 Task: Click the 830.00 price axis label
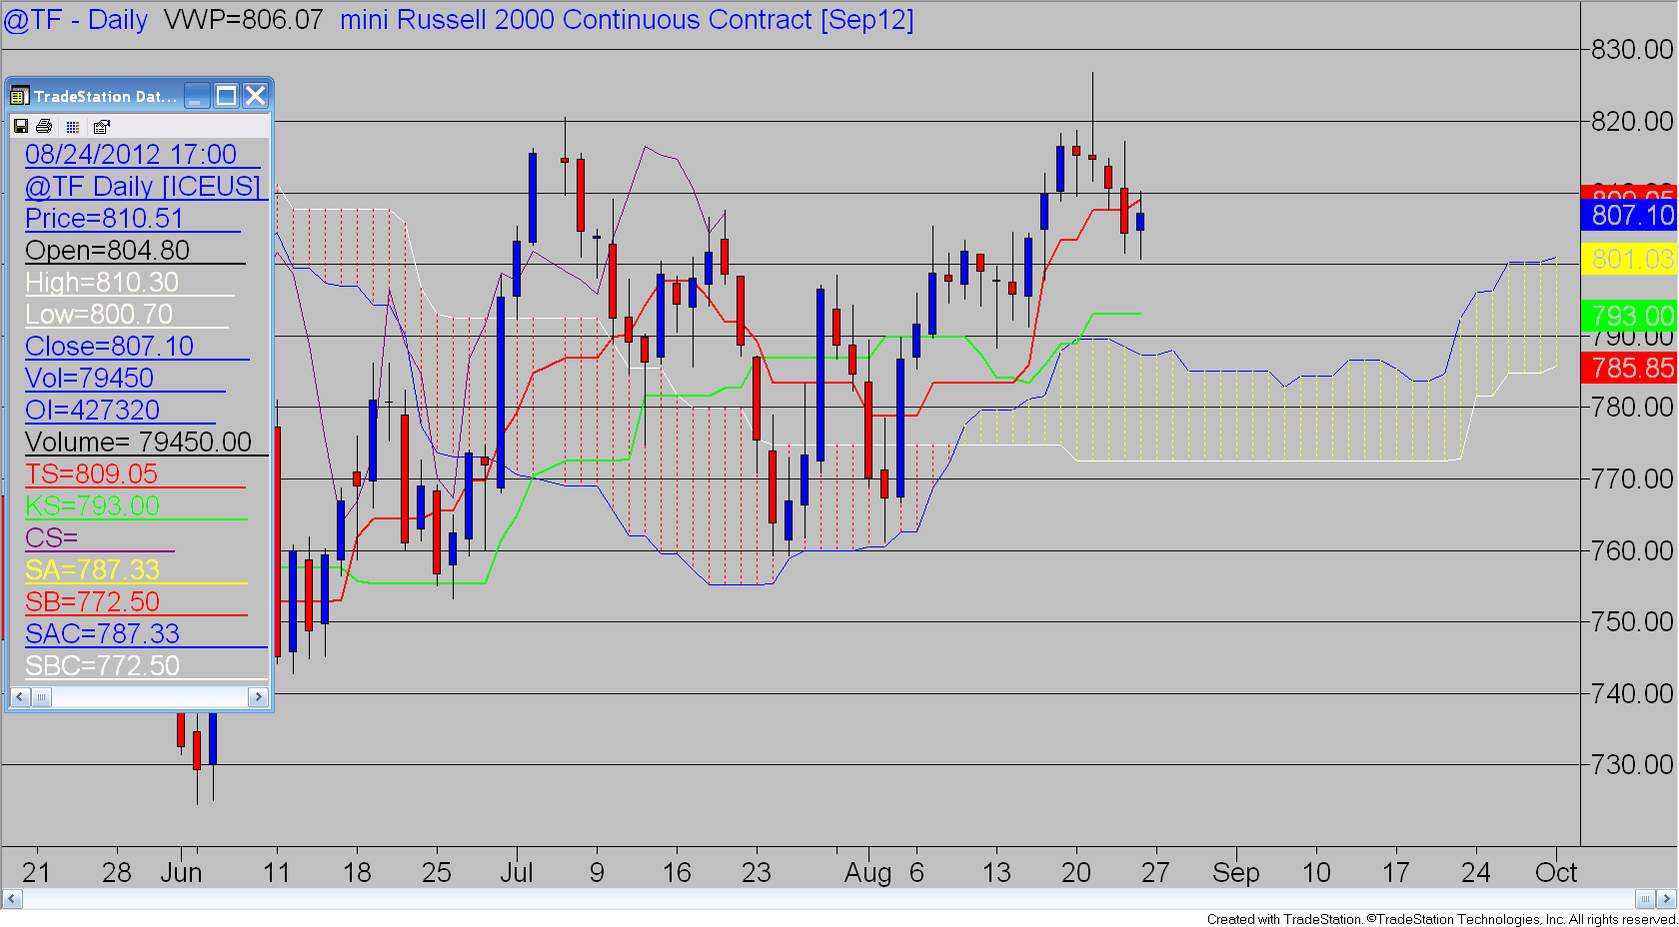[x=1632, y=49]
